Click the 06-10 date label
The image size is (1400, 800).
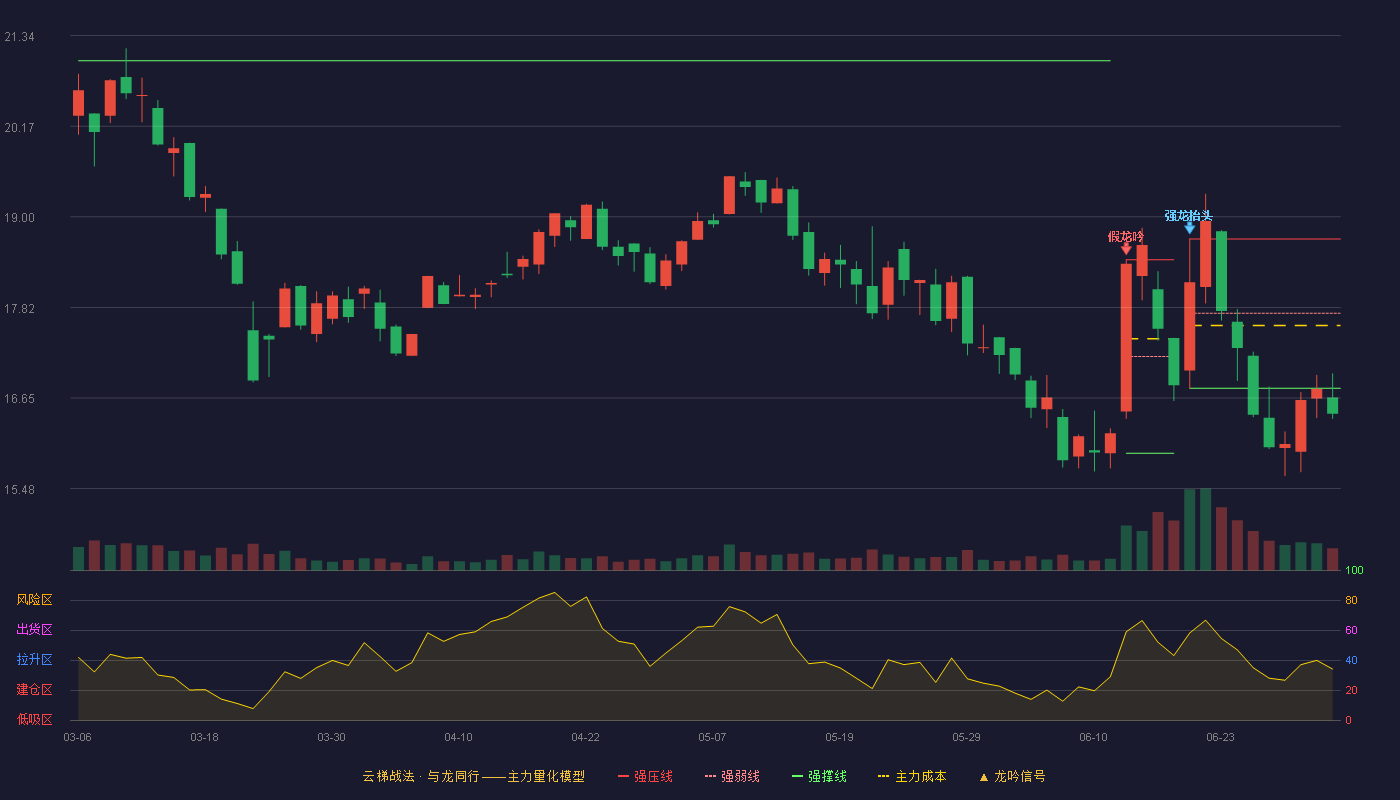[1093, 737]
